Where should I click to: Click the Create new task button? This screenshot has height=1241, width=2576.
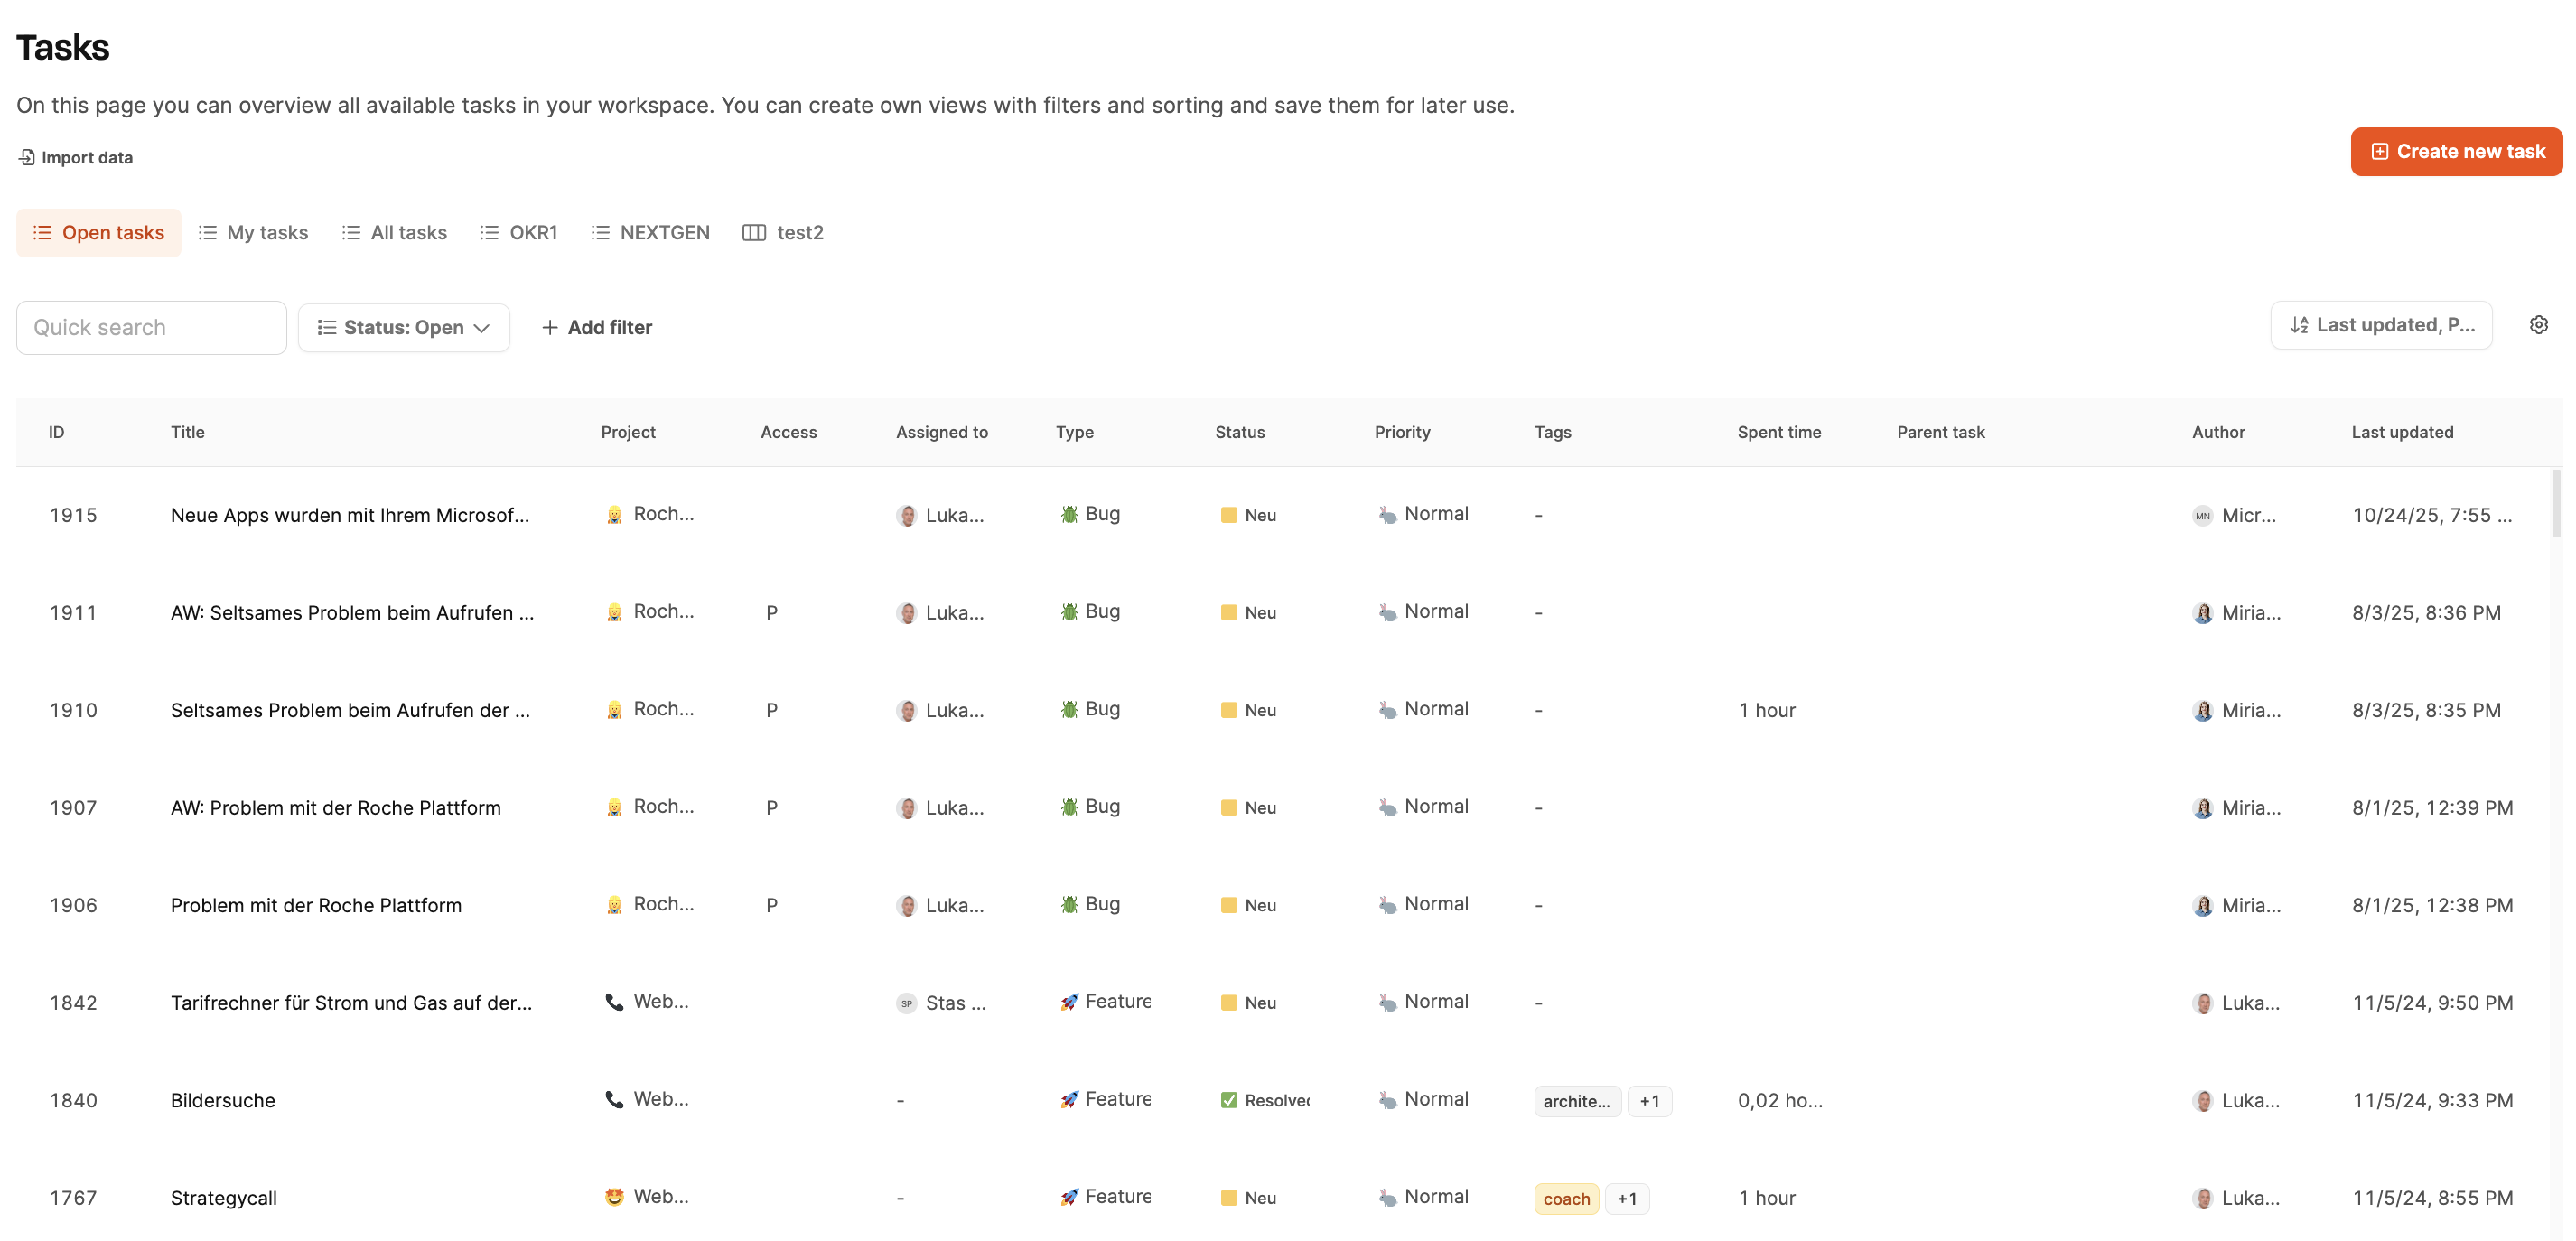[2455, 151]
